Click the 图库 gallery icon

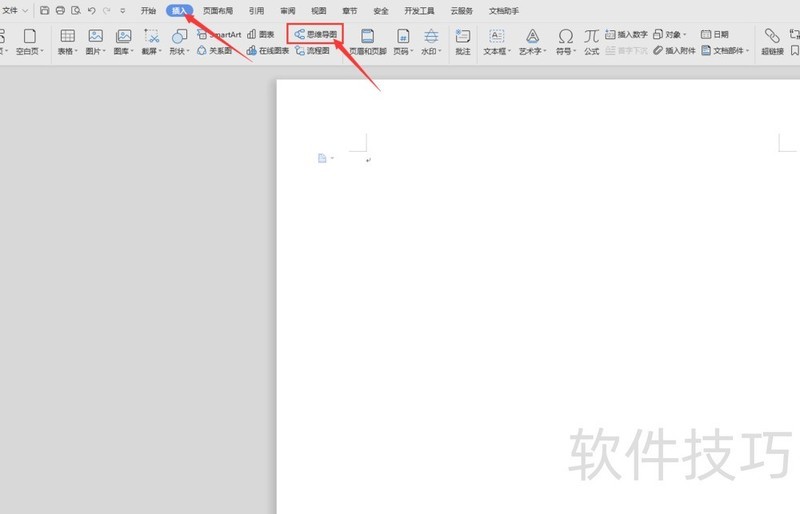(123, 36)
